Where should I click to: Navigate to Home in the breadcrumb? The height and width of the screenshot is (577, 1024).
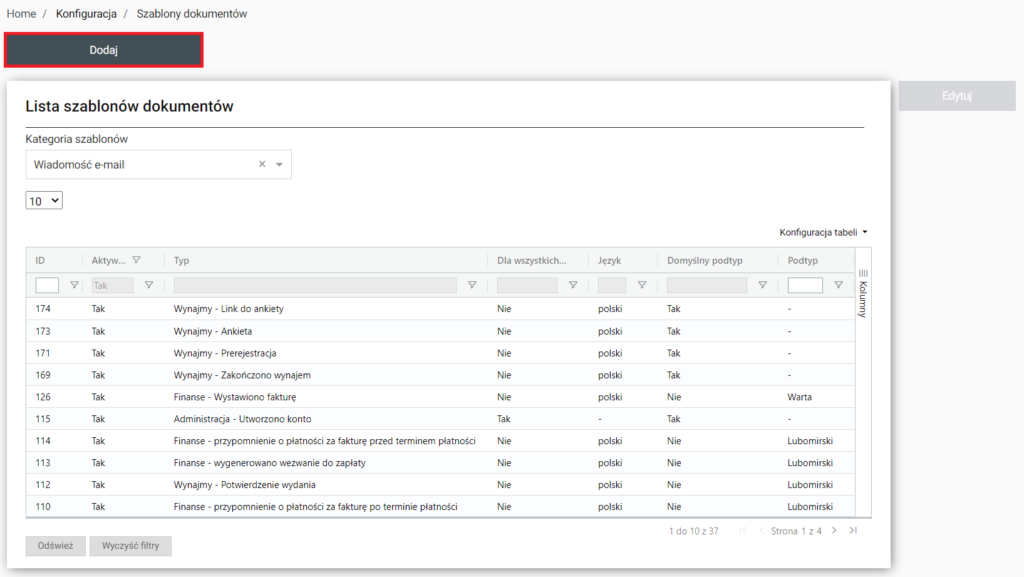tap(21, 14)
